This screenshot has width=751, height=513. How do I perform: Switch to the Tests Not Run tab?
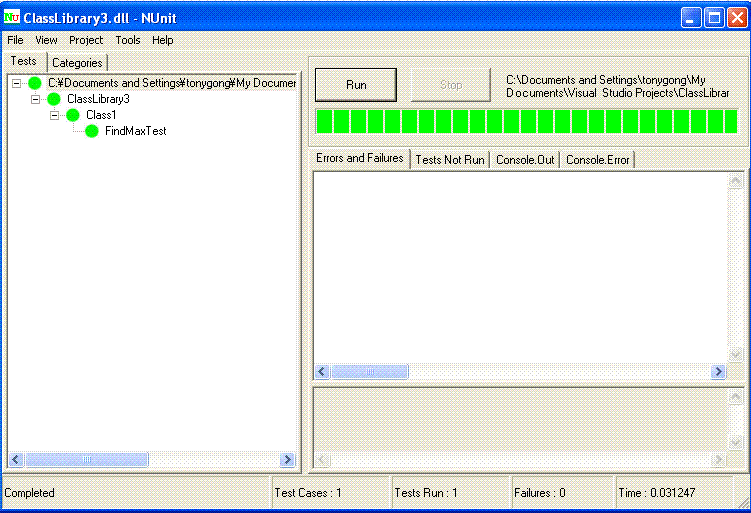click(x=450, y=160)
